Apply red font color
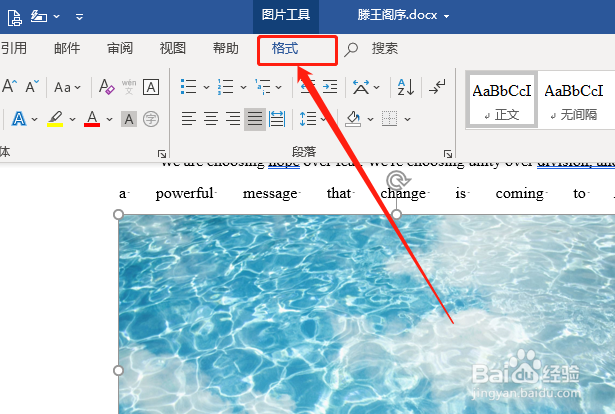615x414 pixels. pyautogui.click(x=92, y=119)
